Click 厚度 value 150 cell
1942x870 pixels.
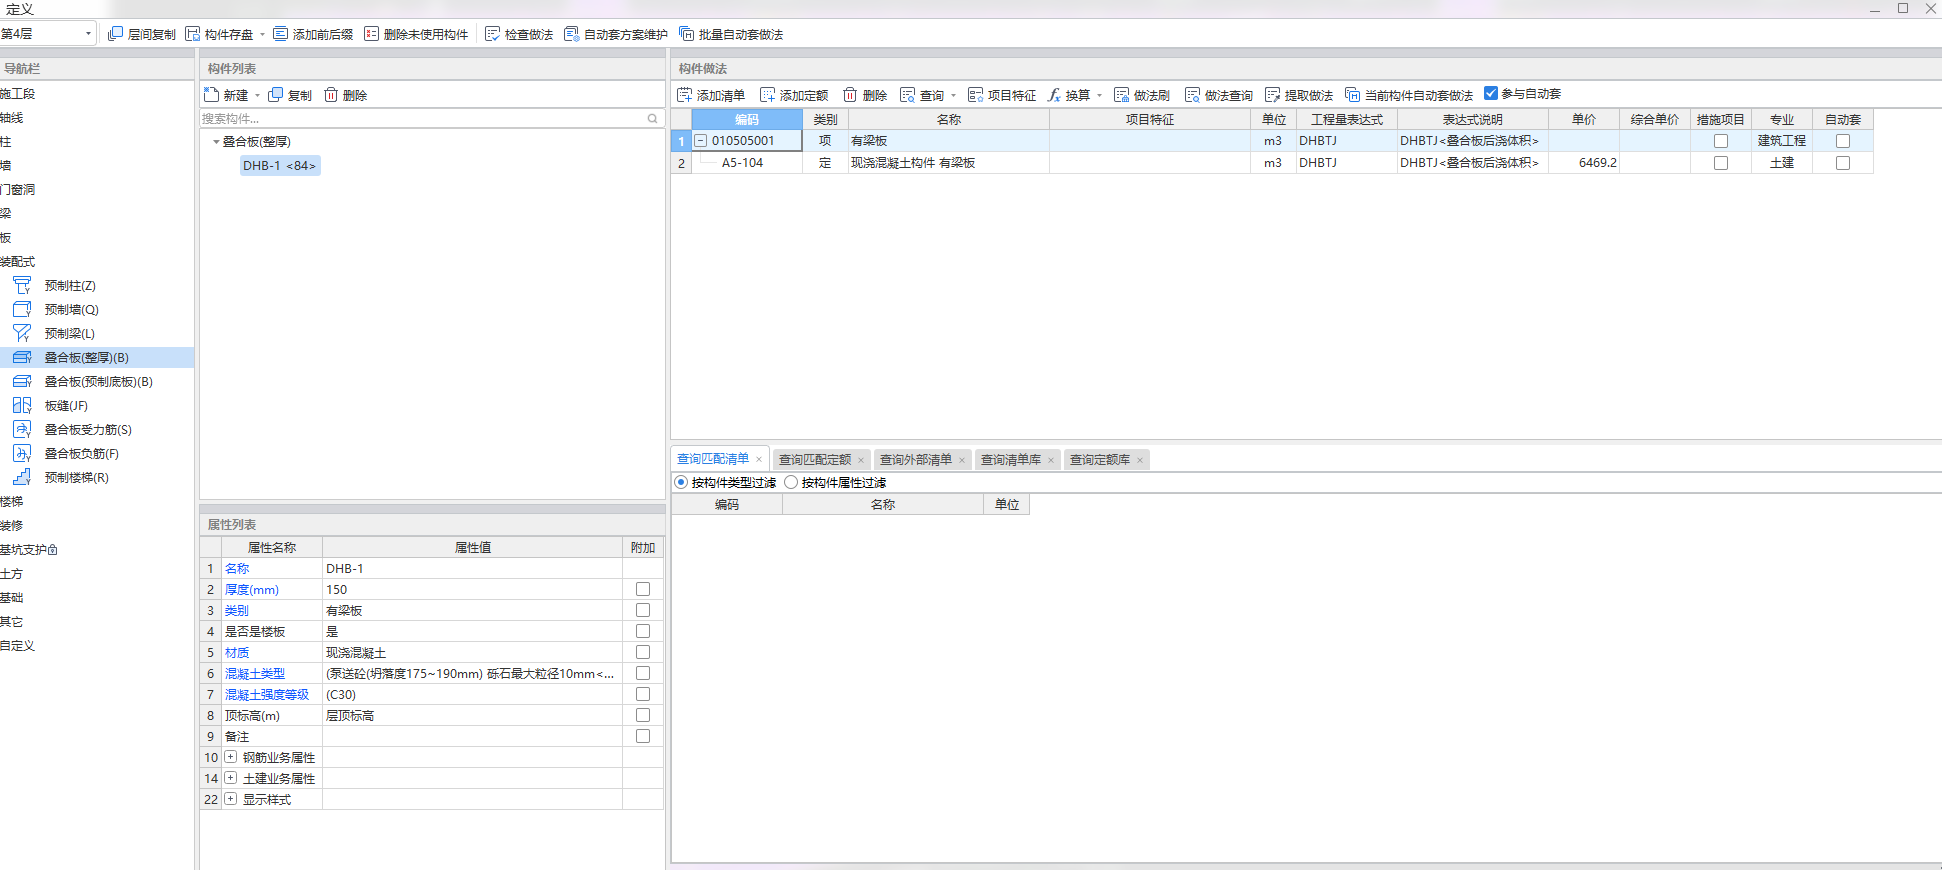(472, 590)
